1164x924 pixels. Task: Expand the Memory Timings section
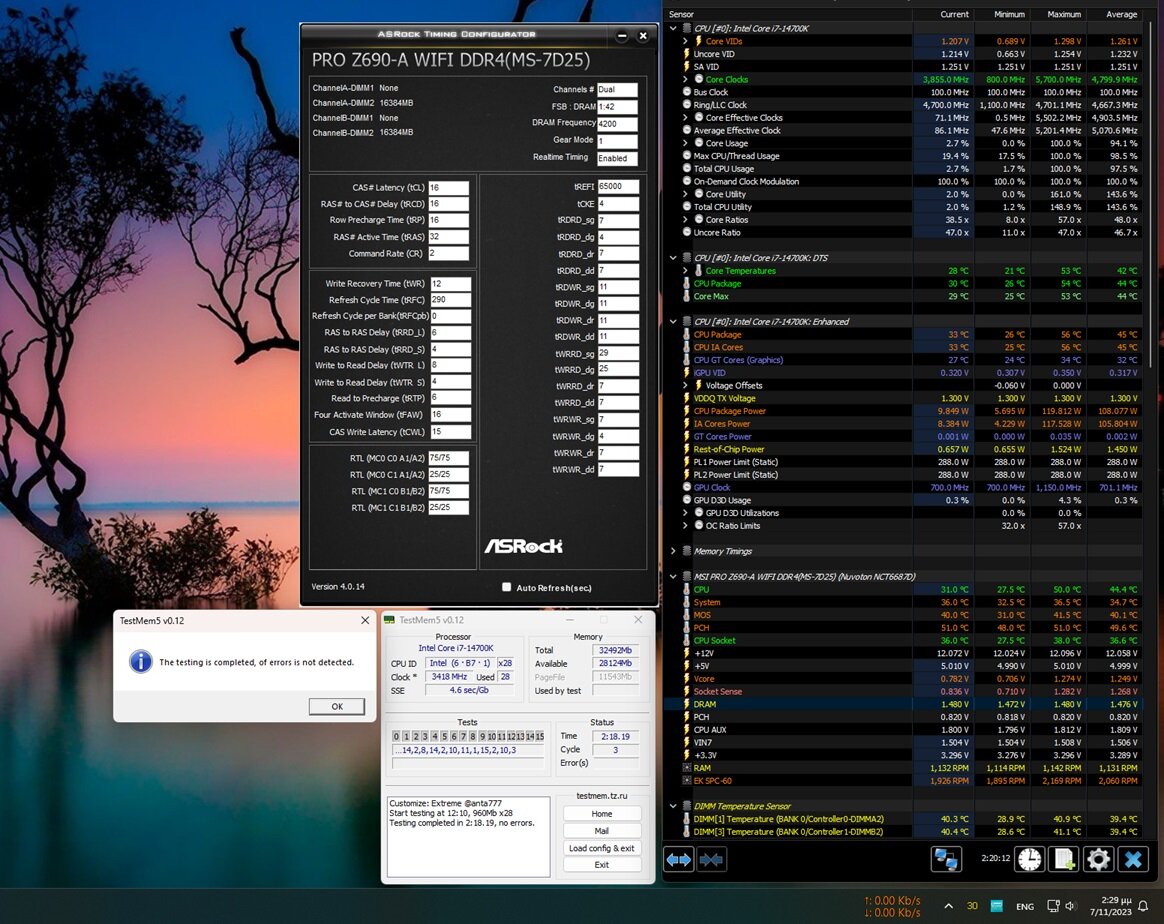[x=673, y=551]
